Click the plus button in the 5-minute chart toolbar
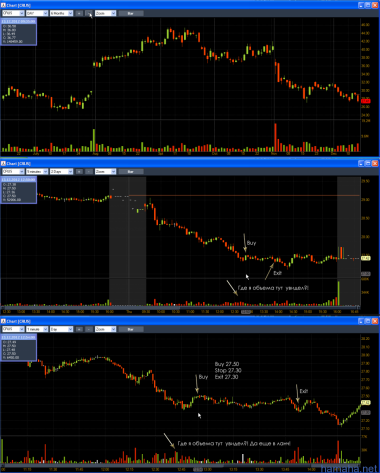This screenshot has height=473, width=380. coord(79,171)
